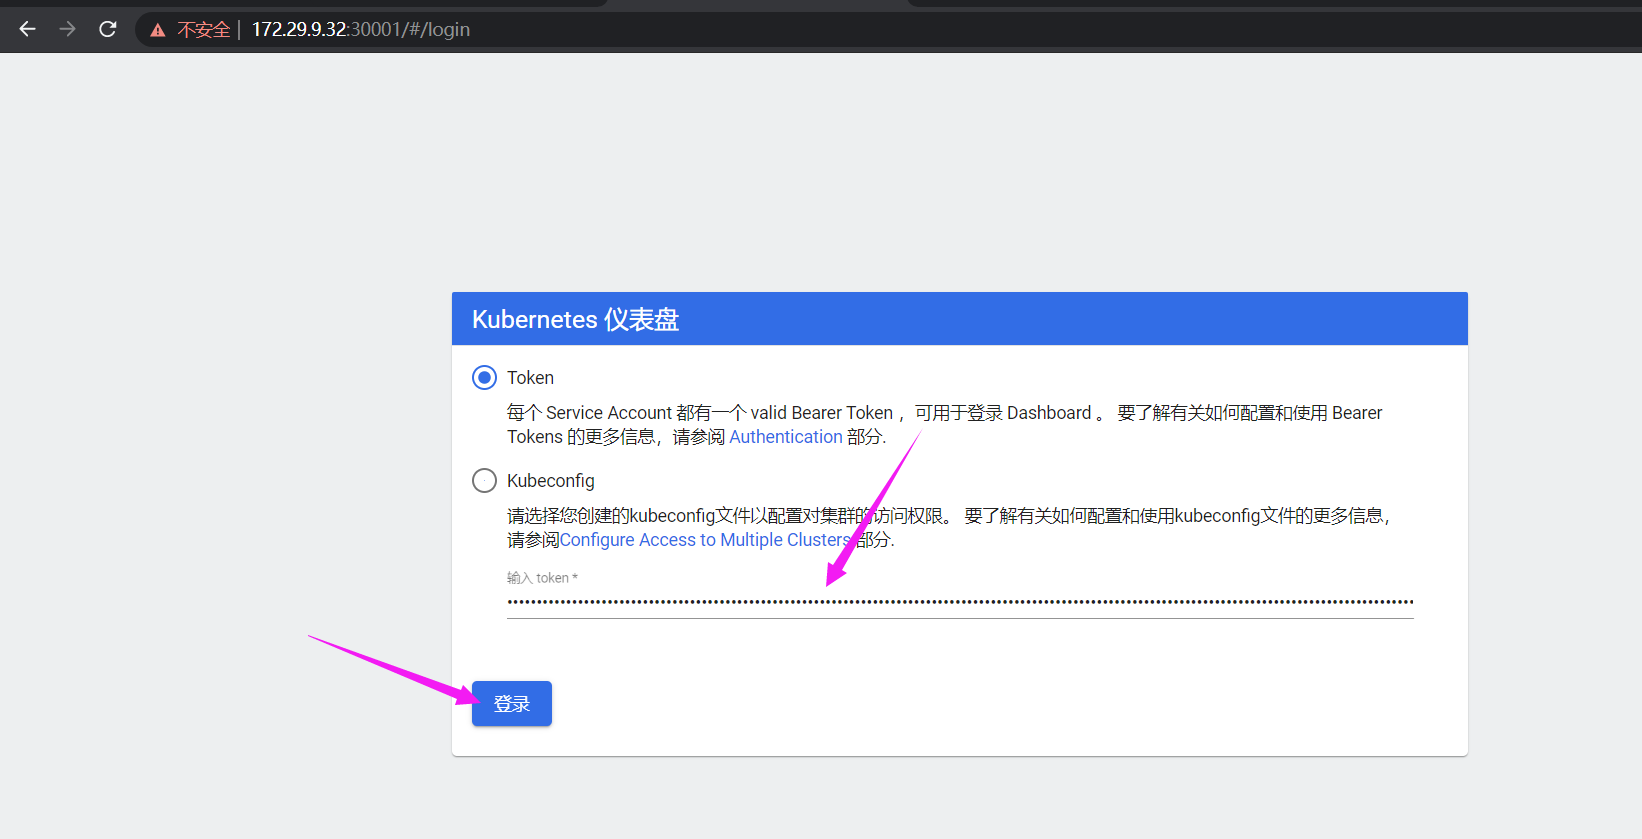Click the 不安全 site security label
Screen dimensions: 1642x839
click(203, 30)
